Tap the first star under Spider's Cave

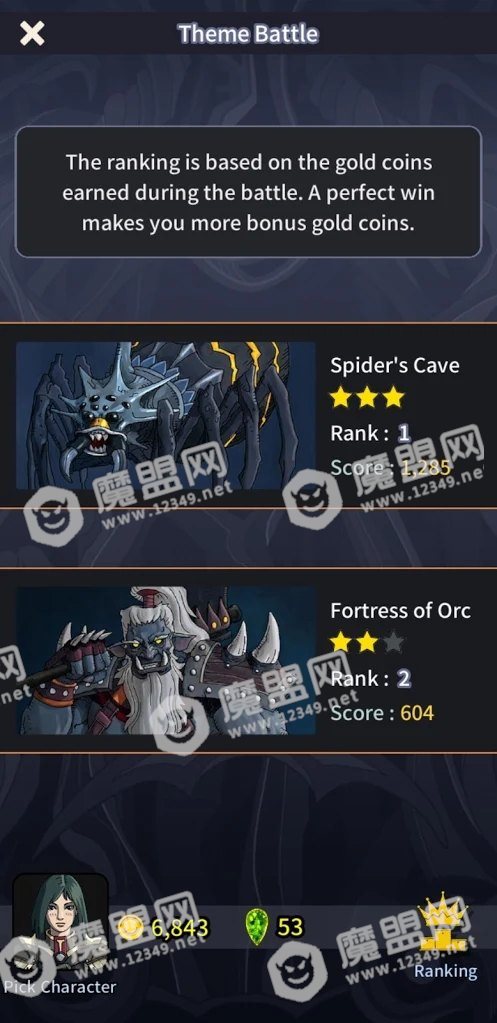coord(341,397)
